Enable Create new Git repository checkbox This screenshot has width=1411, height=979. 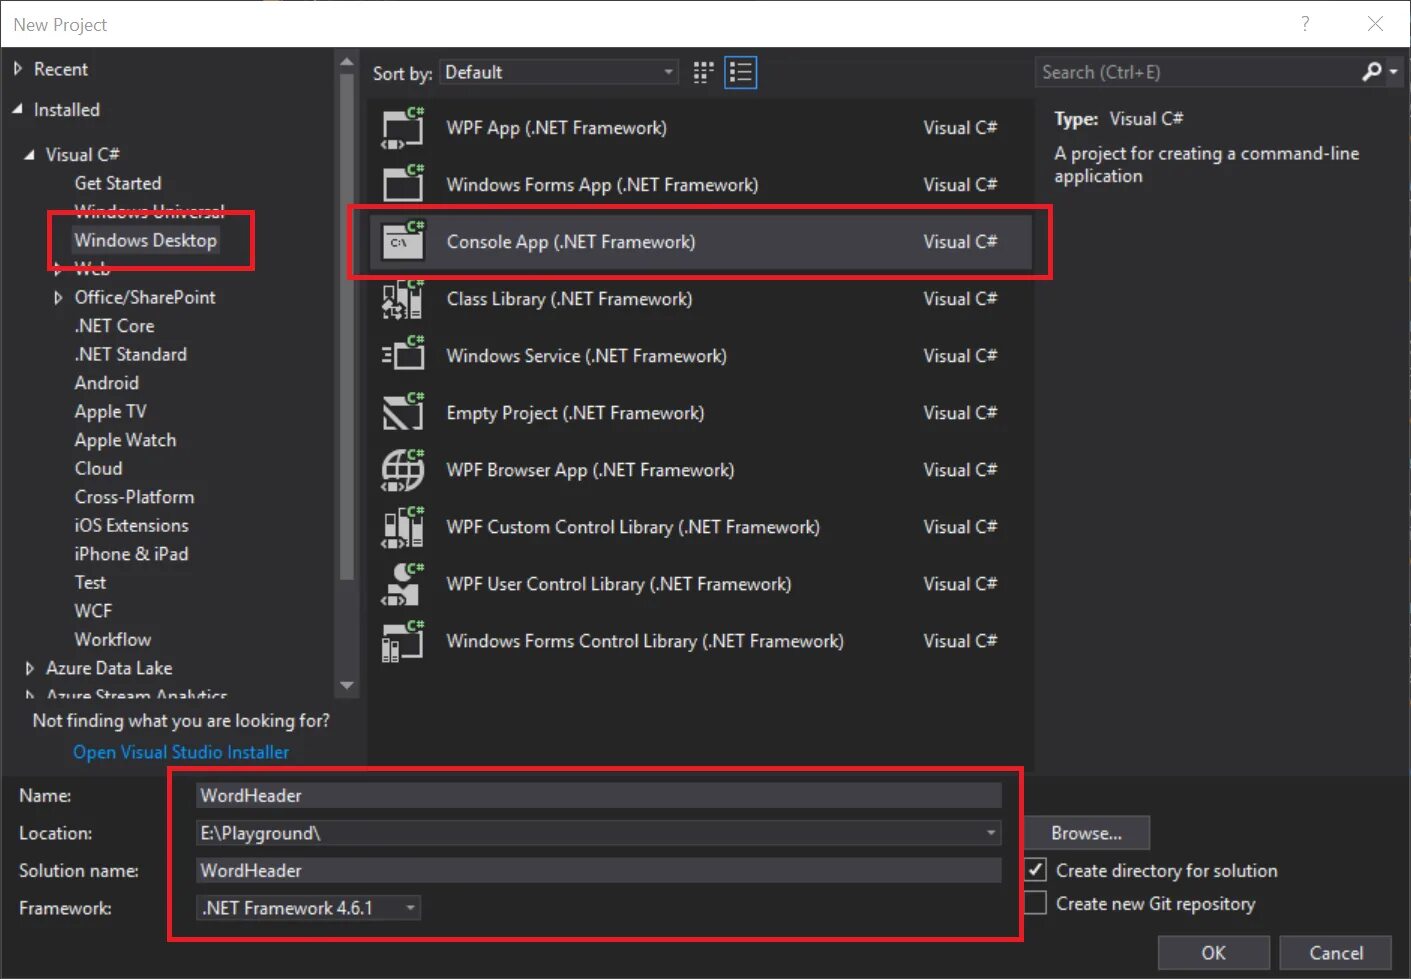pyautogui.click(x=1036, y=903)
